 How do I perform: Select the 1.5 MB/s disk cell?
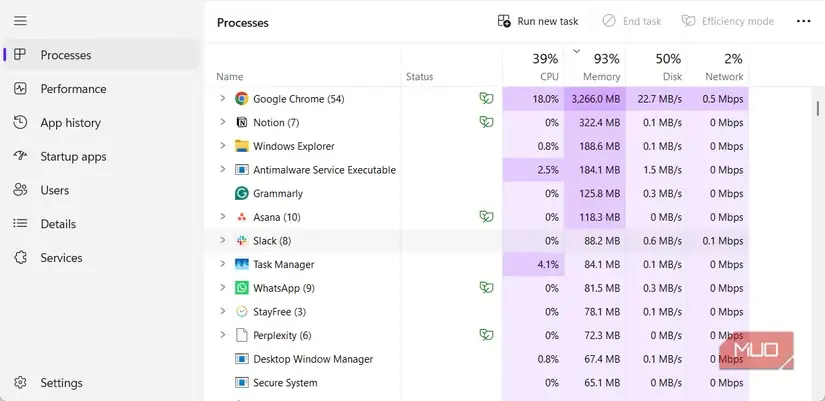coord(656,169)
